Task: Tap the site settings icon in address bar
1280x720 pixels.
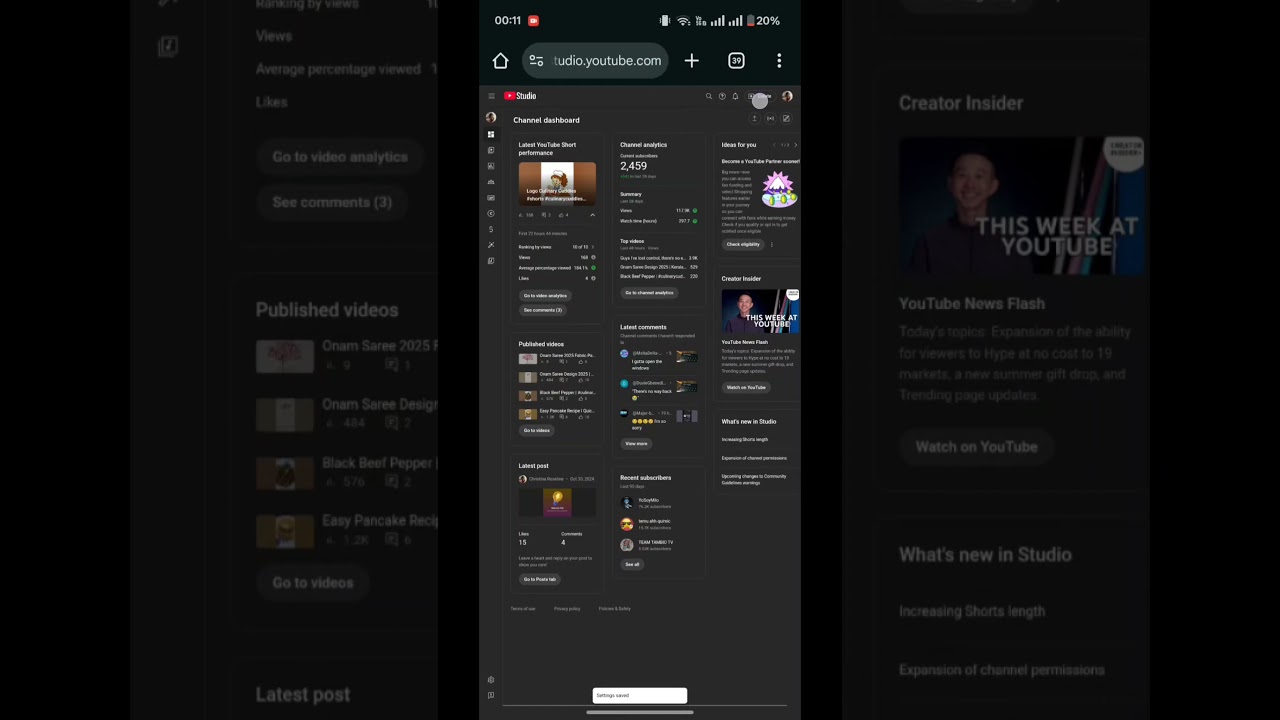Action: (536, 61)
